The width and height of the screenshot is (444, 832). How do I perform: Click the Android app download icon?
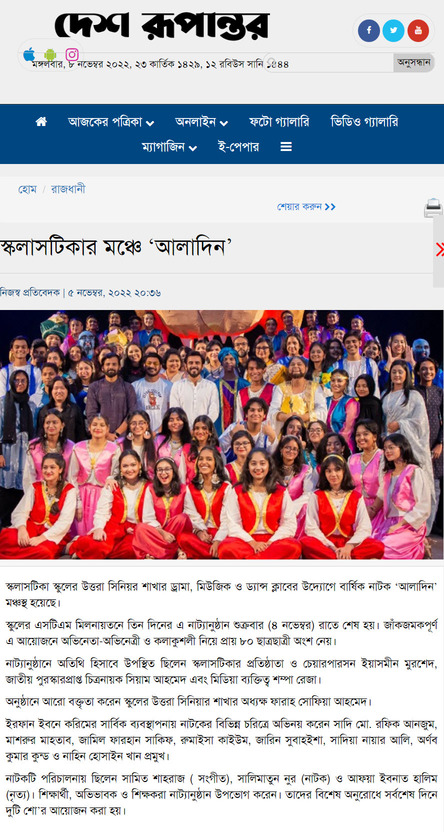(50, 55)
